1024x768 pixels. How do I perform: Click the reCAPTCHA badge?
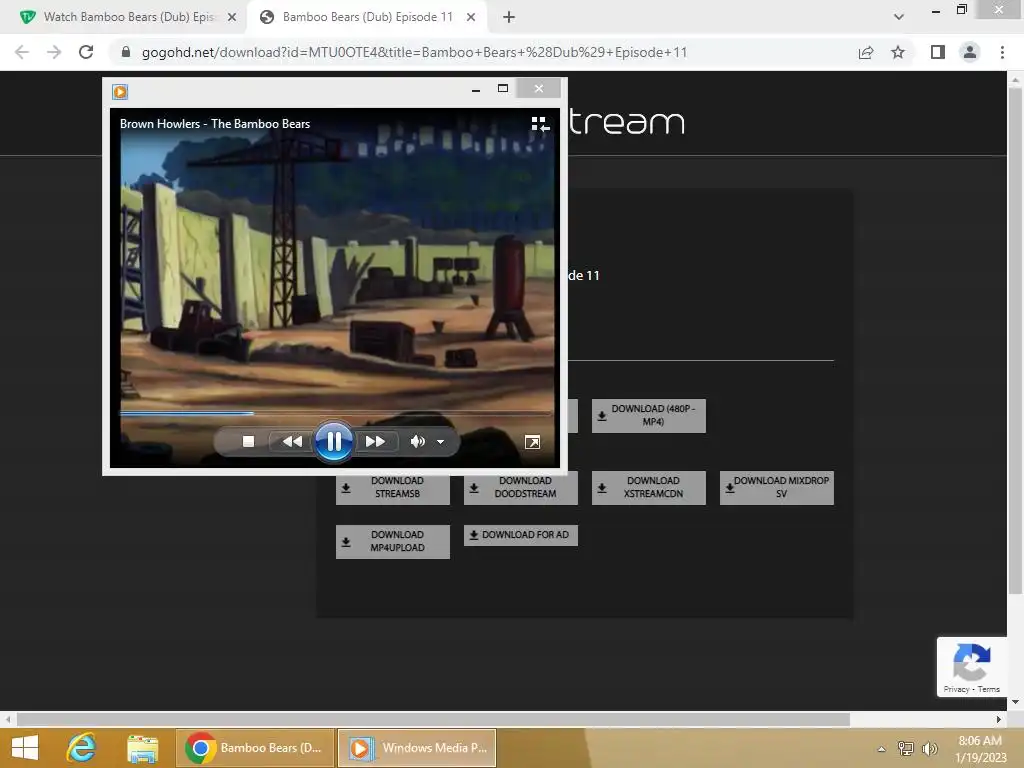tap(972, 667)
